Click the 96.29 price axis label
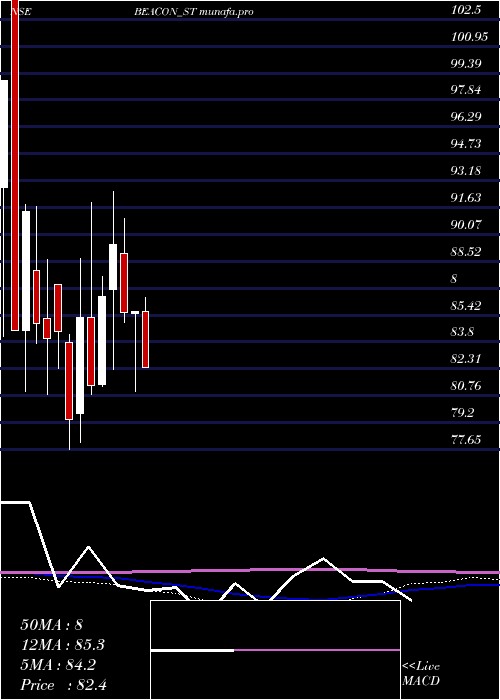 [x=466, y=117]
